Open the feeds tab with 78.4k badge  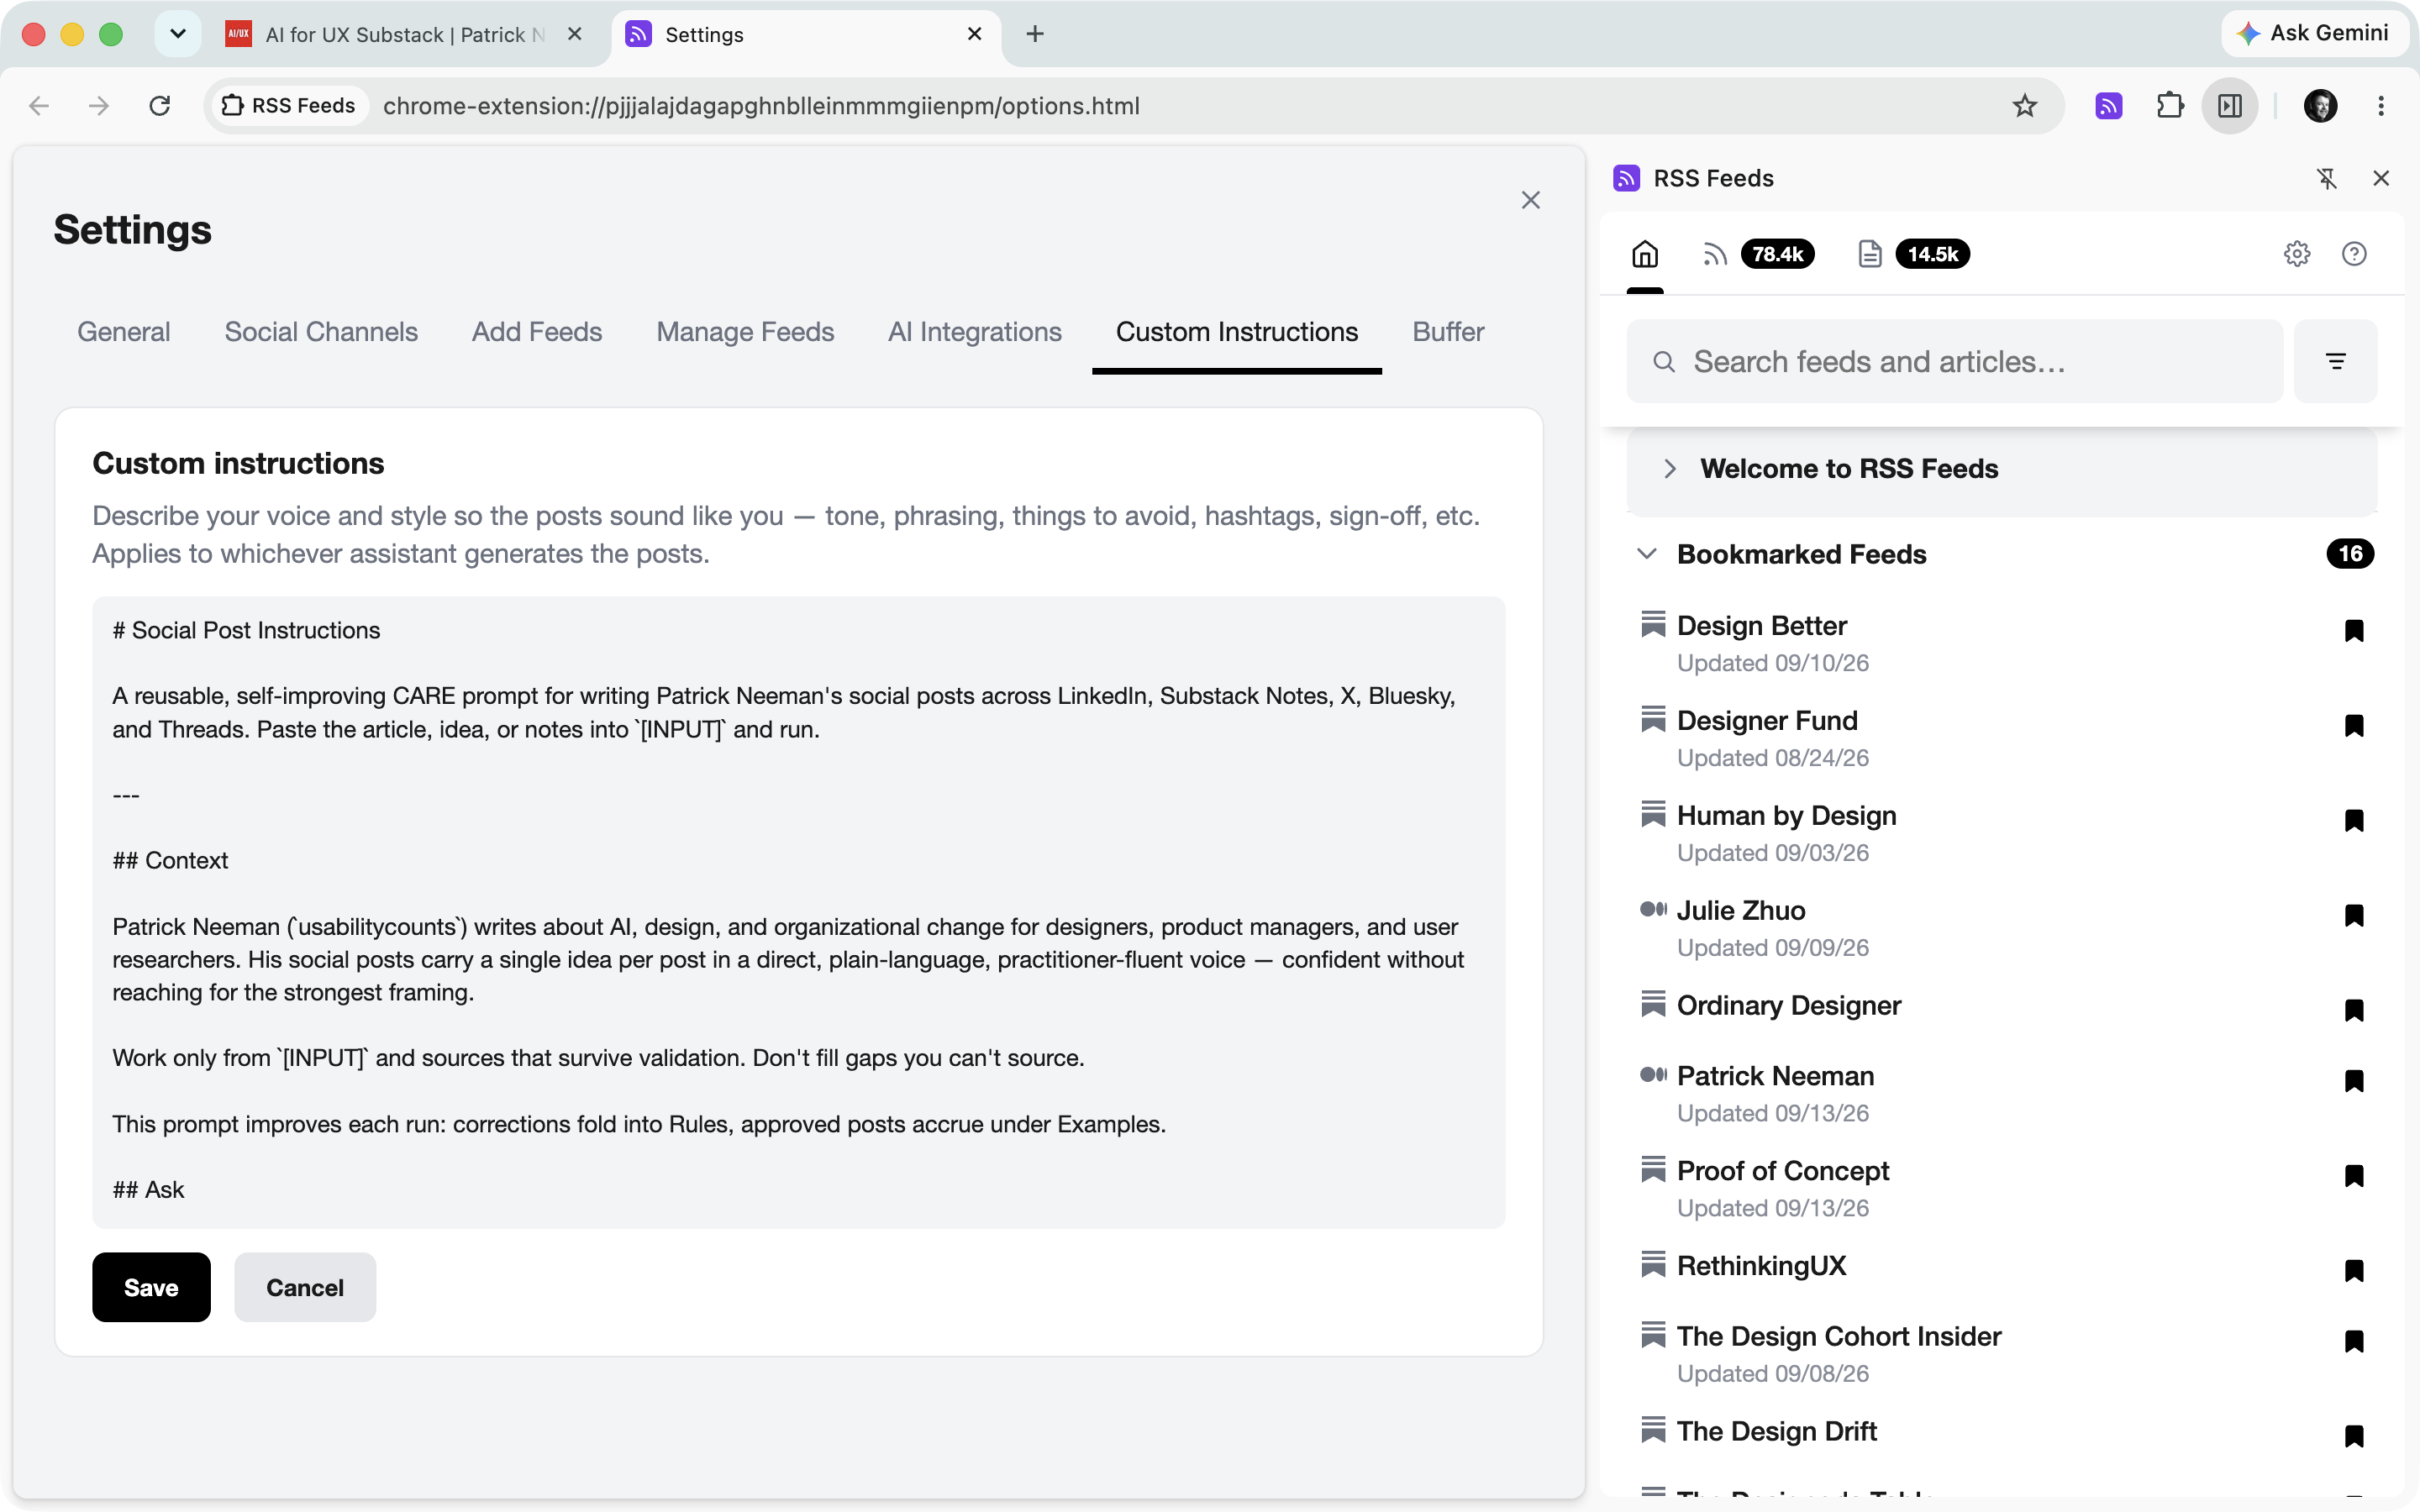coord(1757,254)
